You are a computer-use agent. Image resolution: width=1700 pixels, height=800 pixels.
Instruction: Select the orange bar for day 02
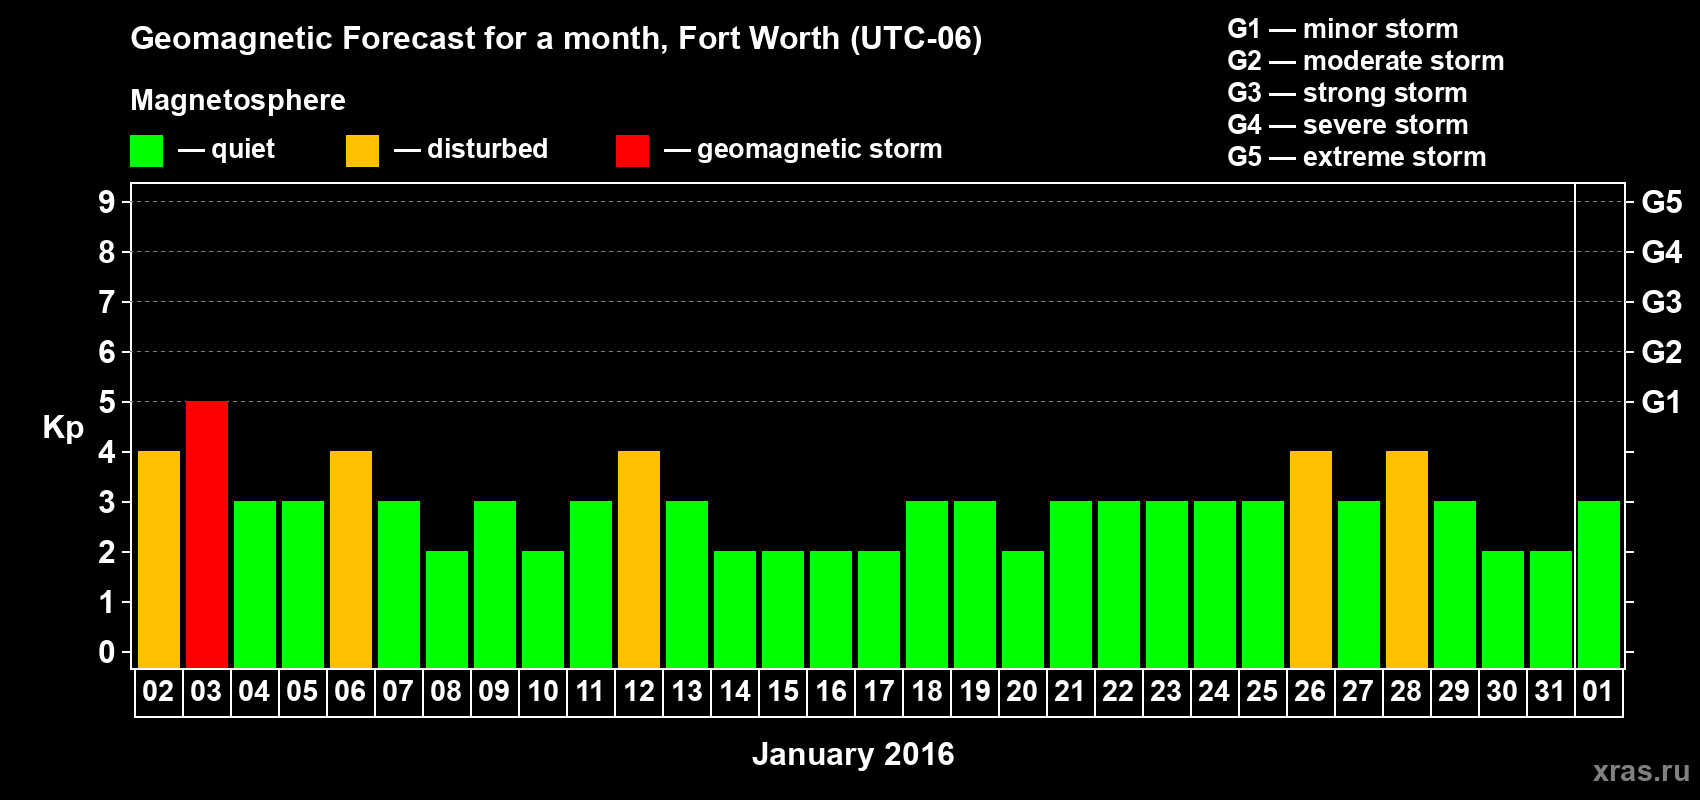[x=159, y=559]
